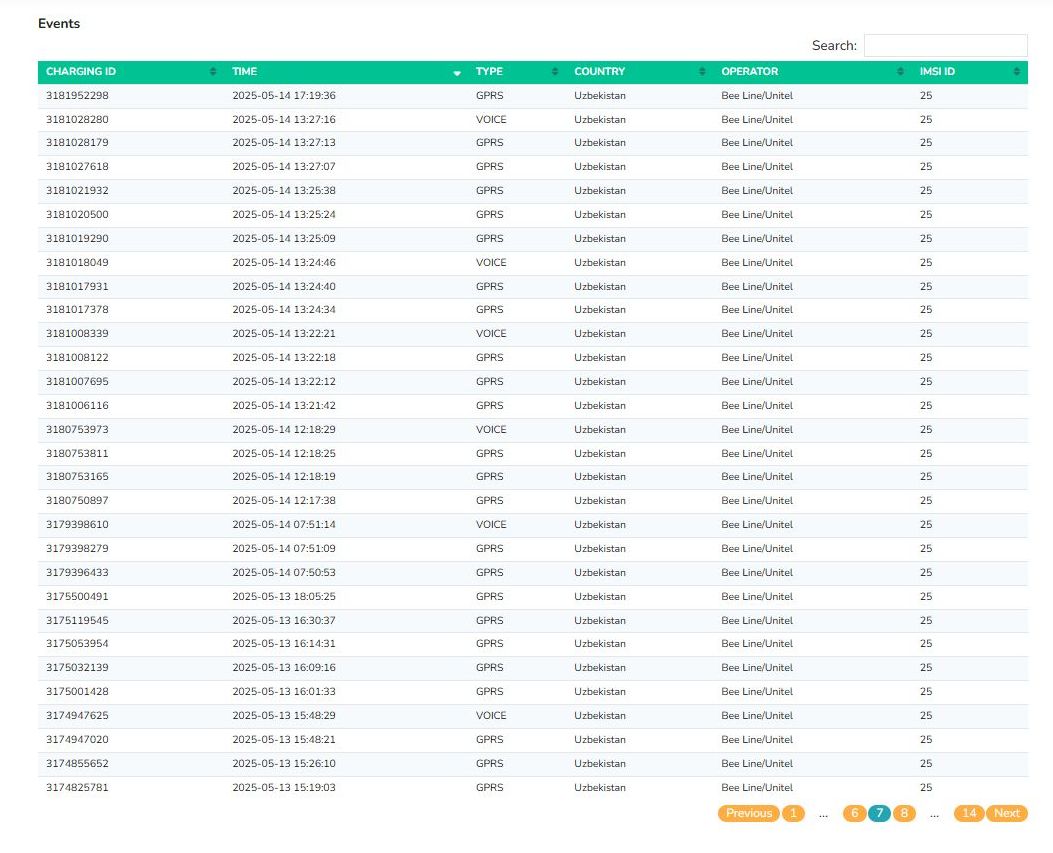This screenshot has width=1053, height=853.
Task: Expand sorting on the COUNTRY header arrows
Action: point(702,71)
